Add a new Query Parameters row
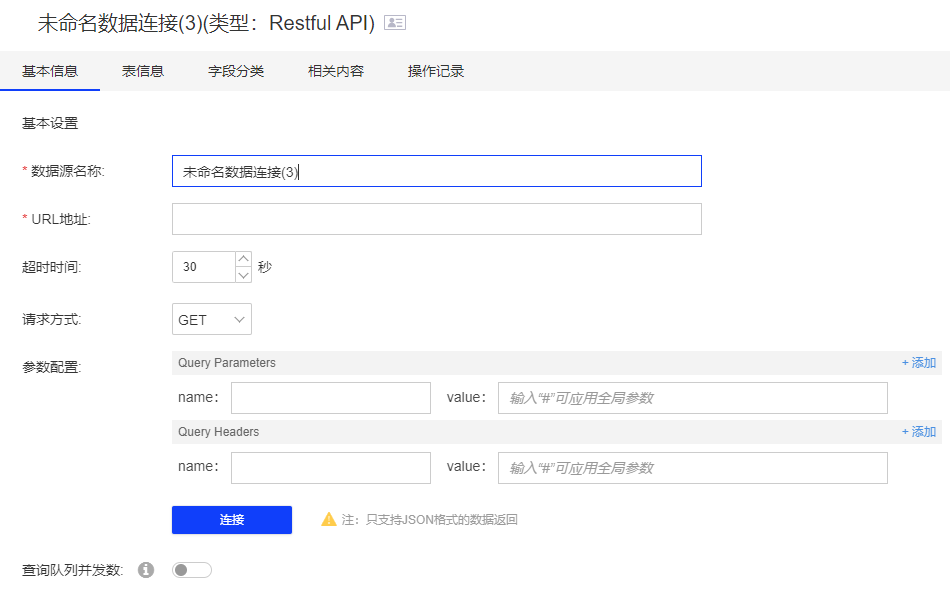This screenshot has height=597, width=950. 919,363
